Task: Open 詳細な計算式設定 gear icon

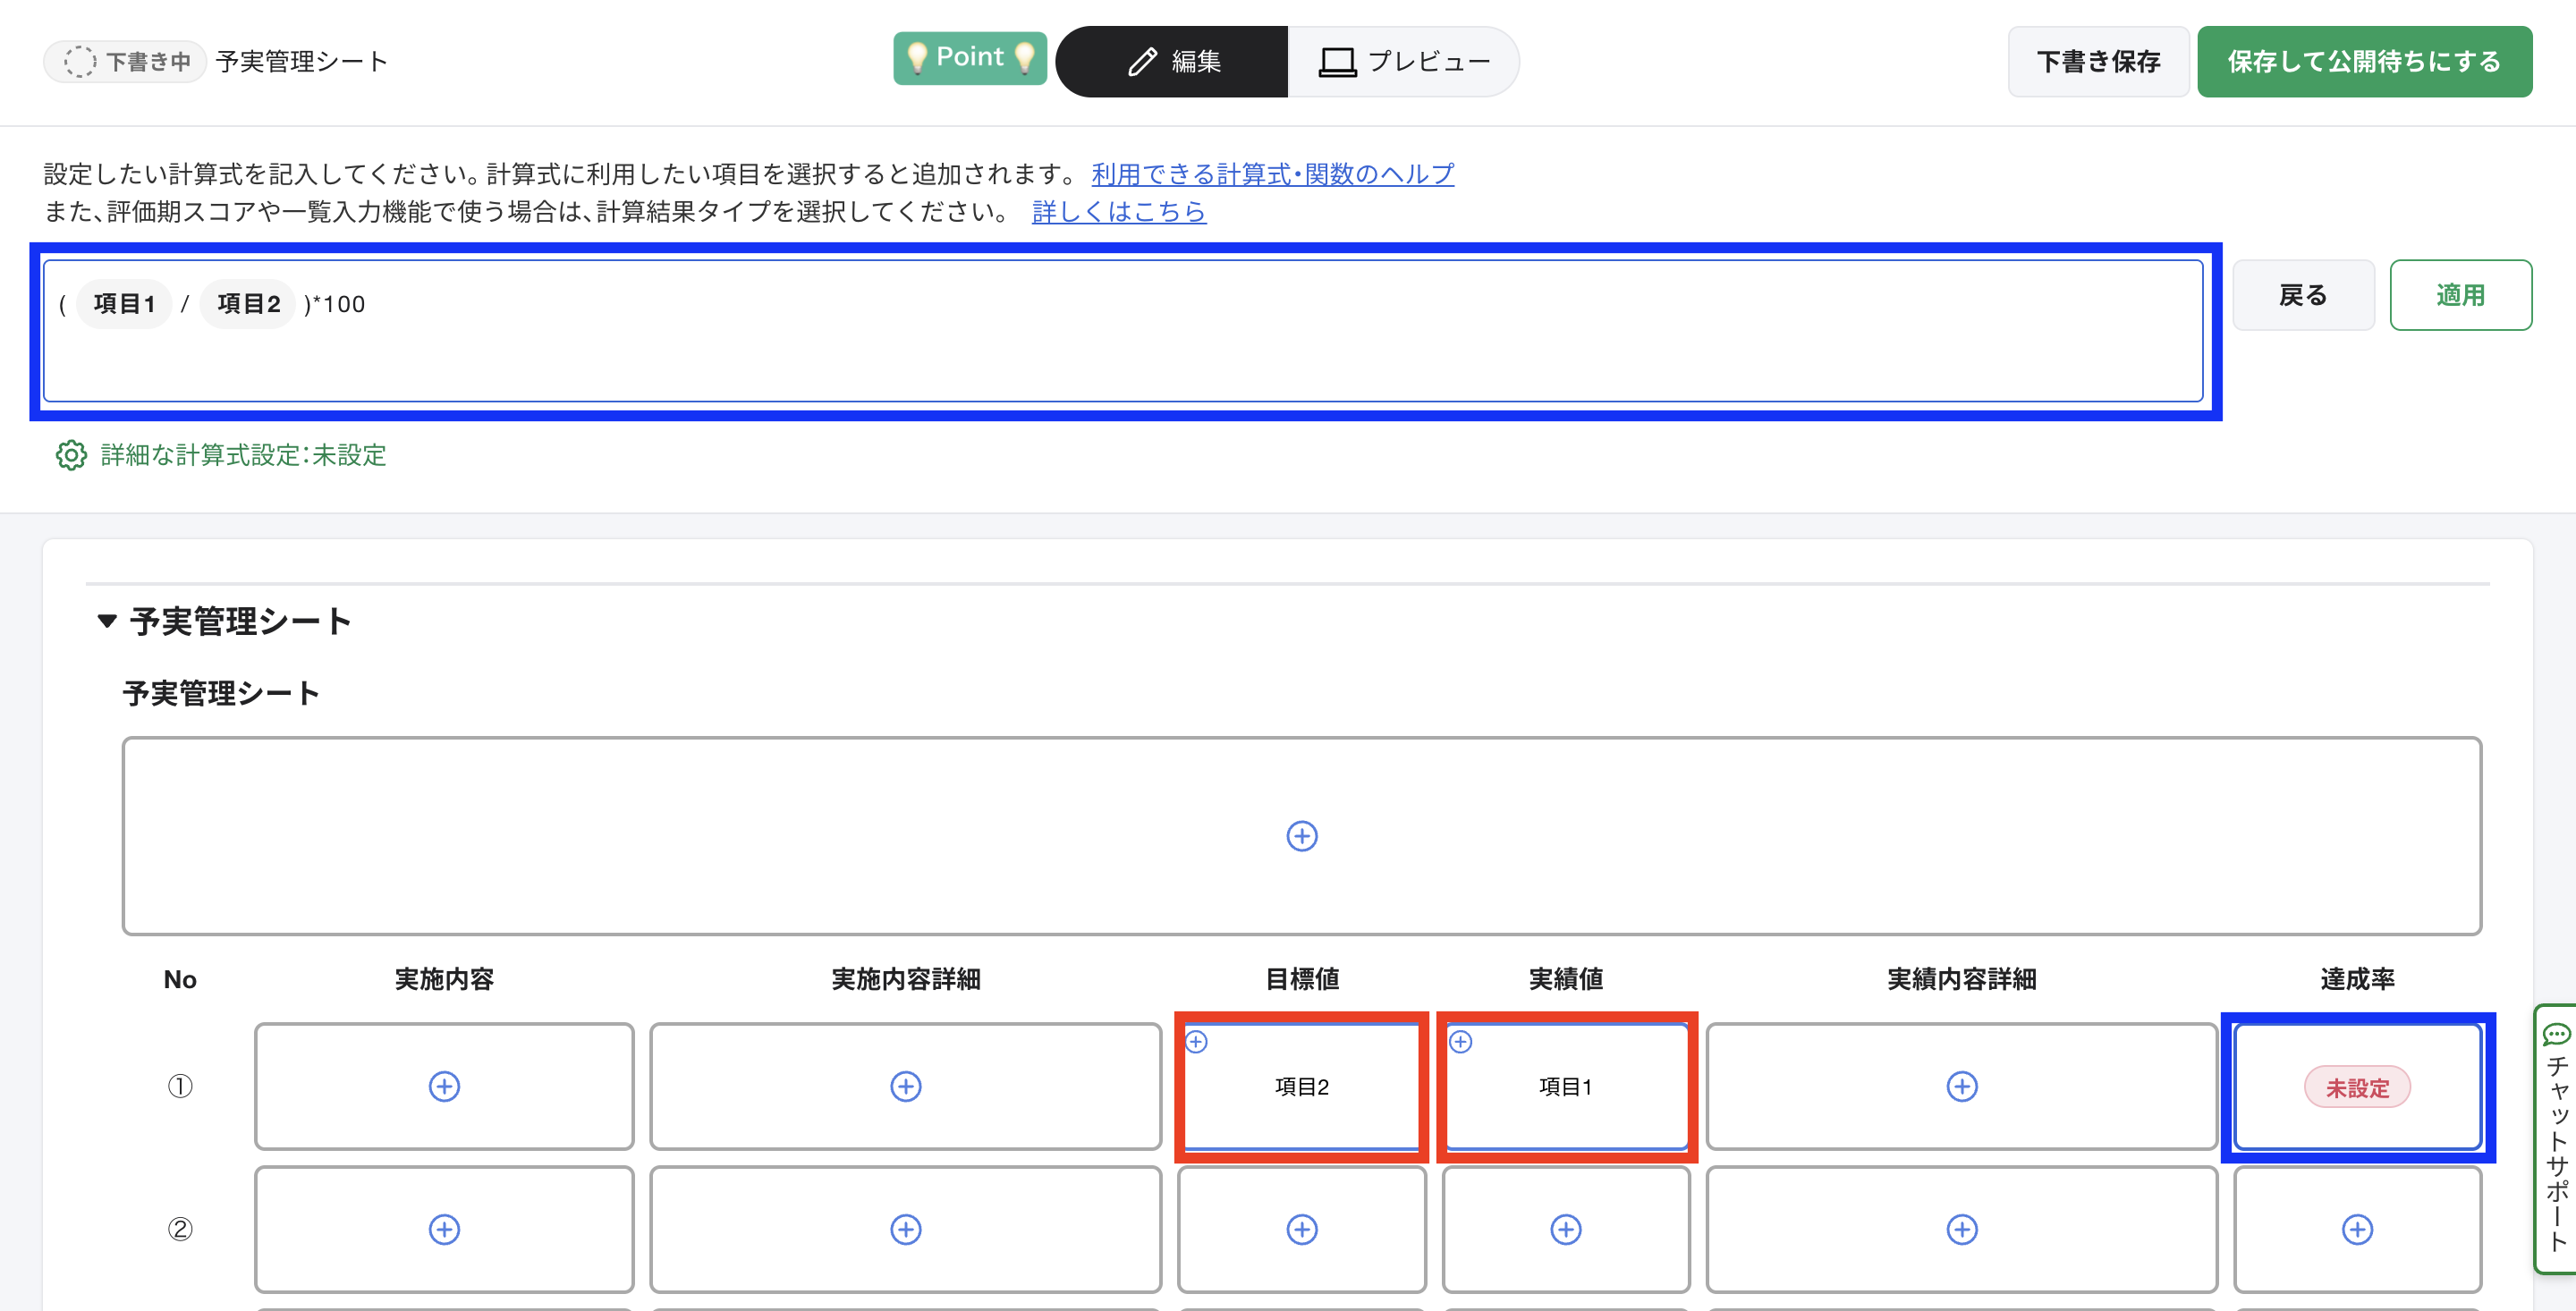Action: 71,455
